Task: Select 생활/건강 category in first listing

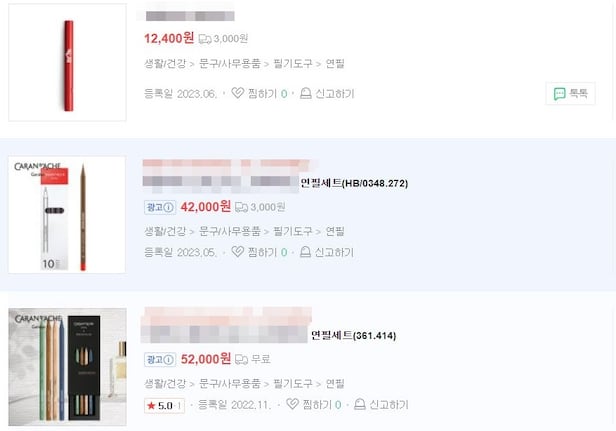Action: coord(165,63)
